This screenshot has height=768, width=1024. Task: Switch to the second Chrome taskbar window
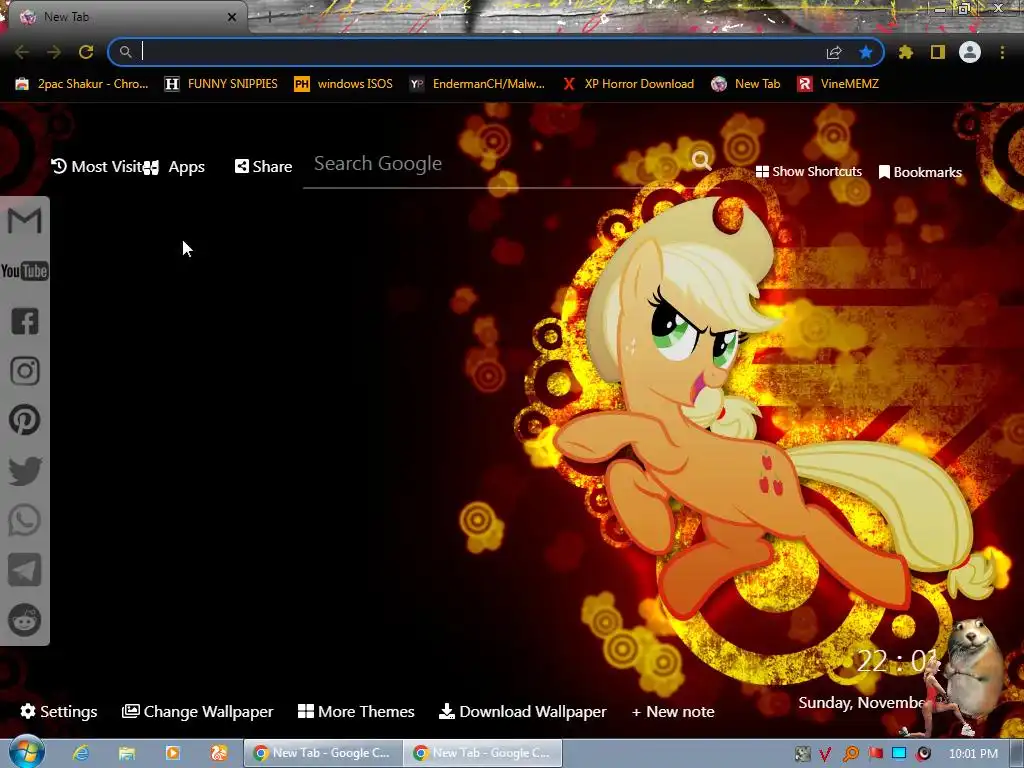pyautogui.click(x=483, y=753)
